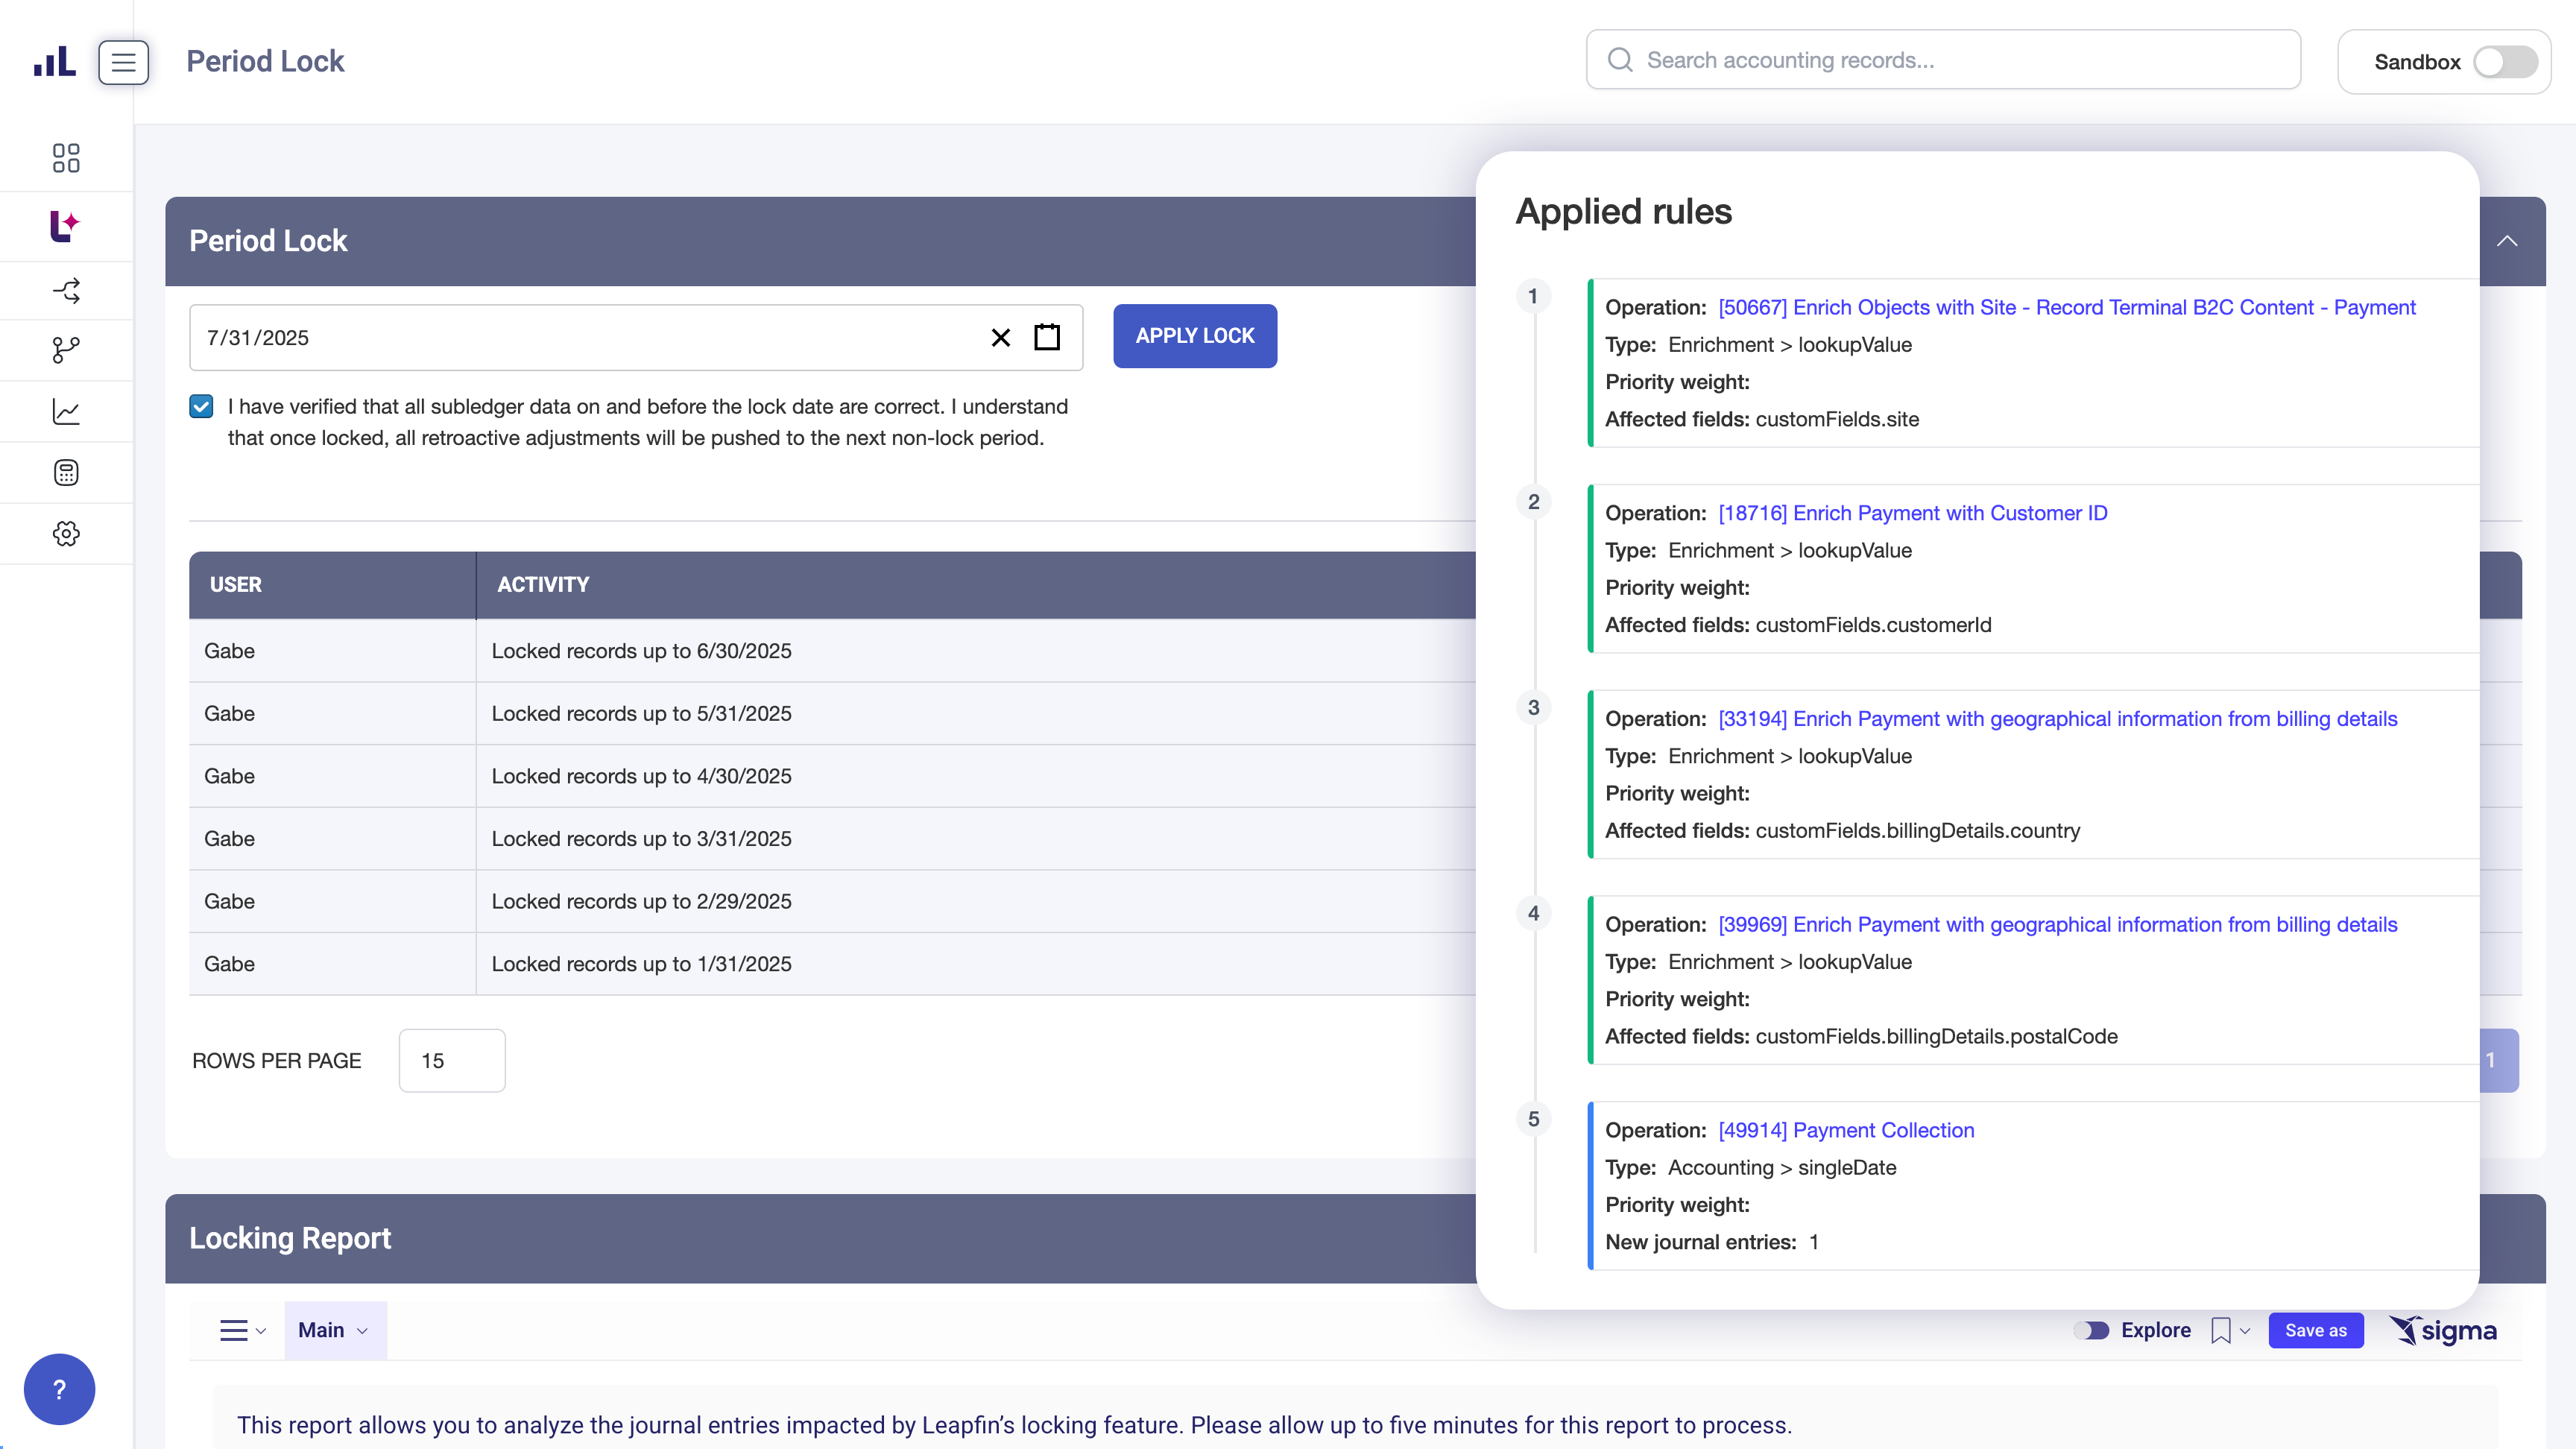The image size is (2576, 1449).
Task: Open the [49914] Payment Collection link
Action: [x=1846, y=1130]
